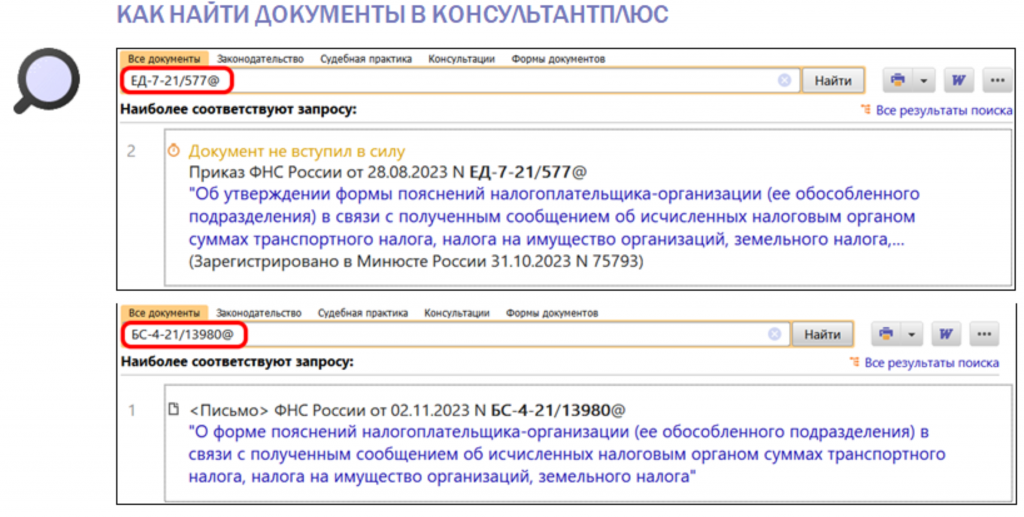
Task: Clear the search field containing ЕД-7-21/577@
Action: 784,80
